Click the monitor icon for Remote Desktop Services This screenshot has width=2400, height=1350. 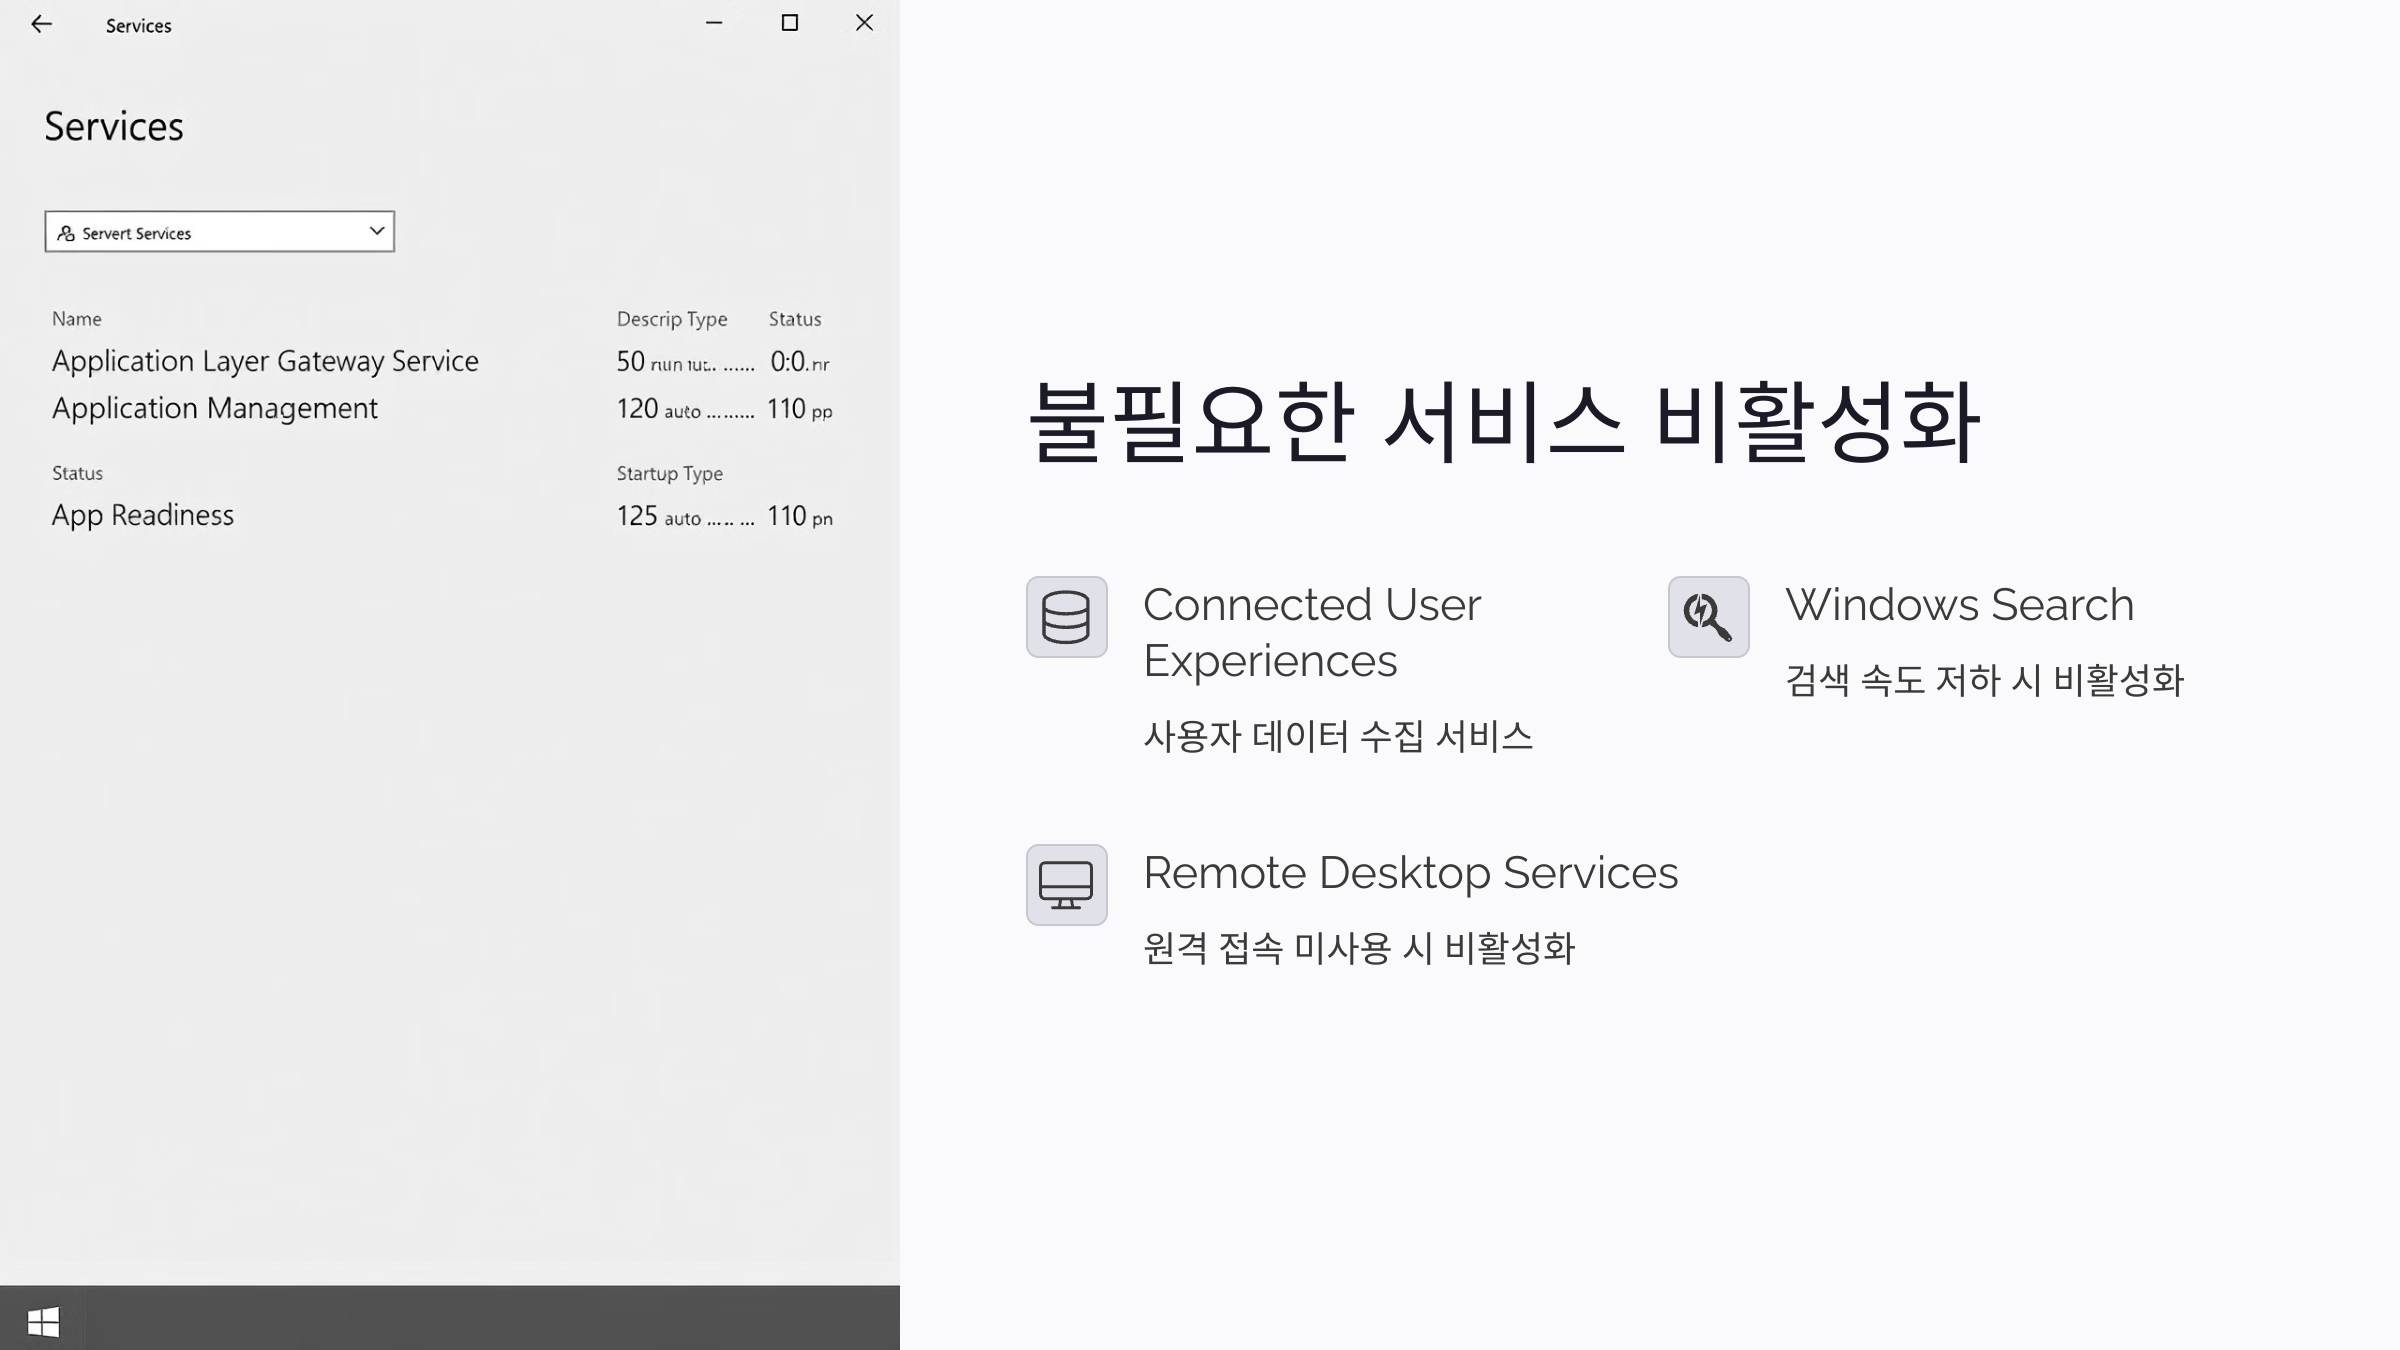click(x=1066, y=885)
